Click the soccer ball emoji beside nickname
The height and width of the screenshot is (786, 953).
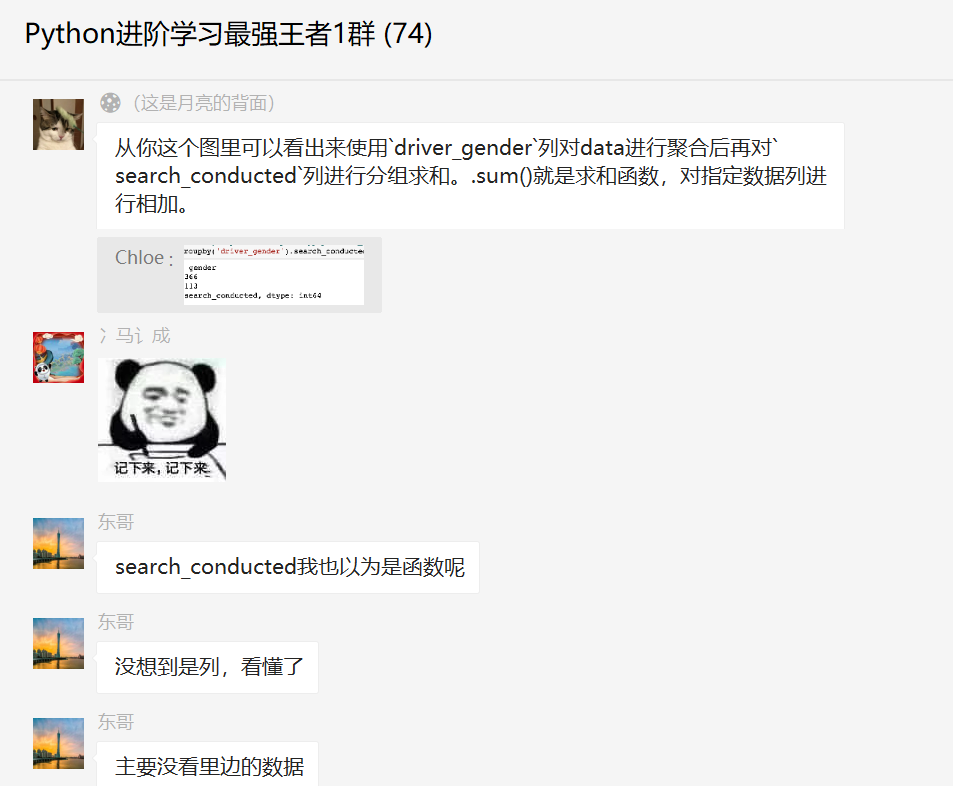pyautogui.click(x=111, y=103)
